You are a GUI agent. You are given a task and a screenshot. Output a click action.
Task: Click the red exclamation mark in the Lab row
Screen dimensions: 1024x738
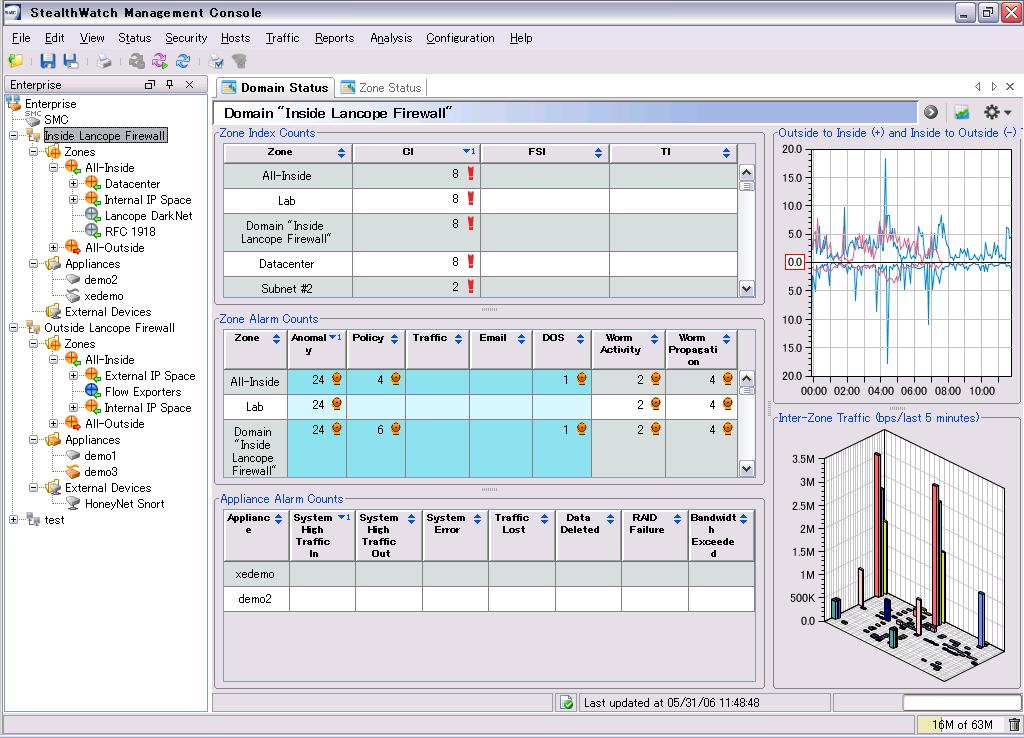click(470, 199)
